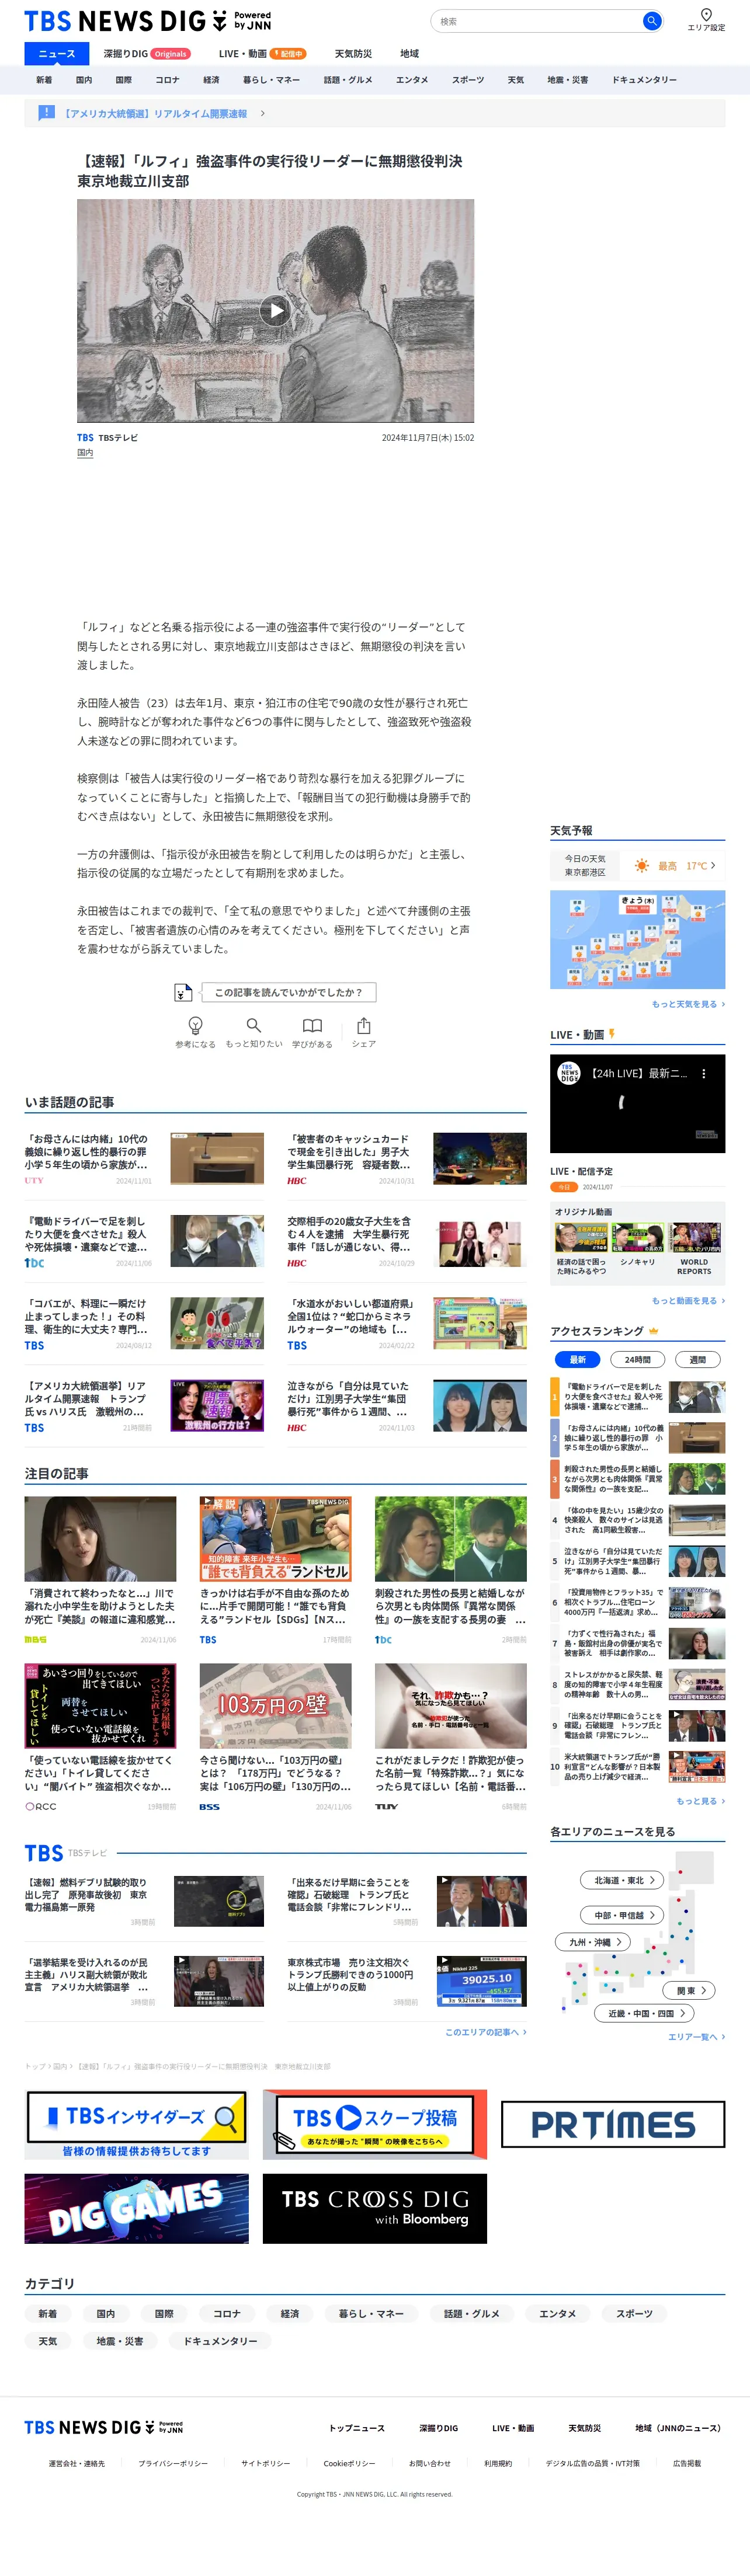Click the シェア share icon
The image size is (750, 2576).
pos(364,1025)
